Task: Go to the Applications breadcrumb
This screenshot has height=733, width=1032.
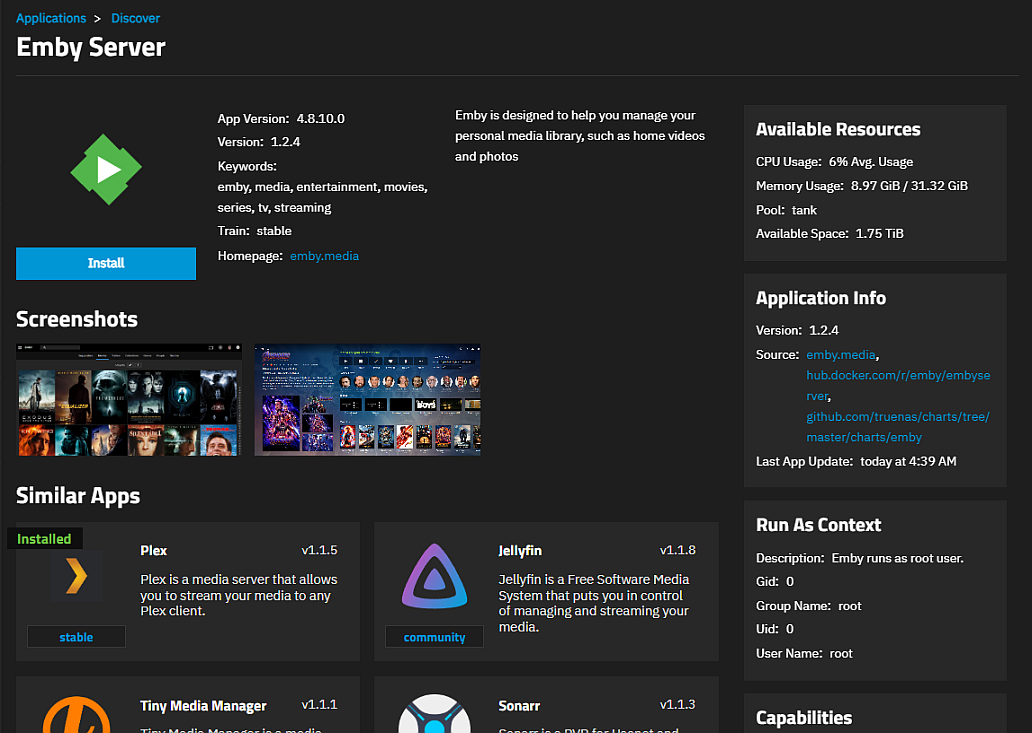Action: [51, 18]
